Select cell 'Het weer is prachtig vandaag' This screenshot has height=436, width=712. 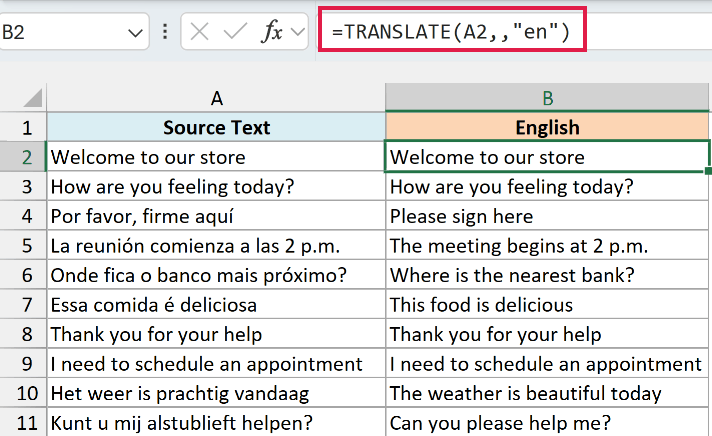[x=216, y=393]
